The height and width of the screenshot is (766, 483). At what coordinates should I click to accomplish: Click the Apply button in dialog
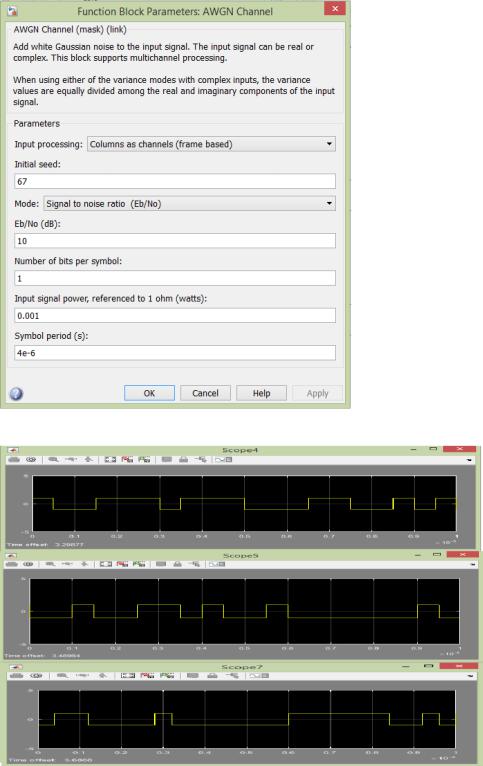point(317,393)
